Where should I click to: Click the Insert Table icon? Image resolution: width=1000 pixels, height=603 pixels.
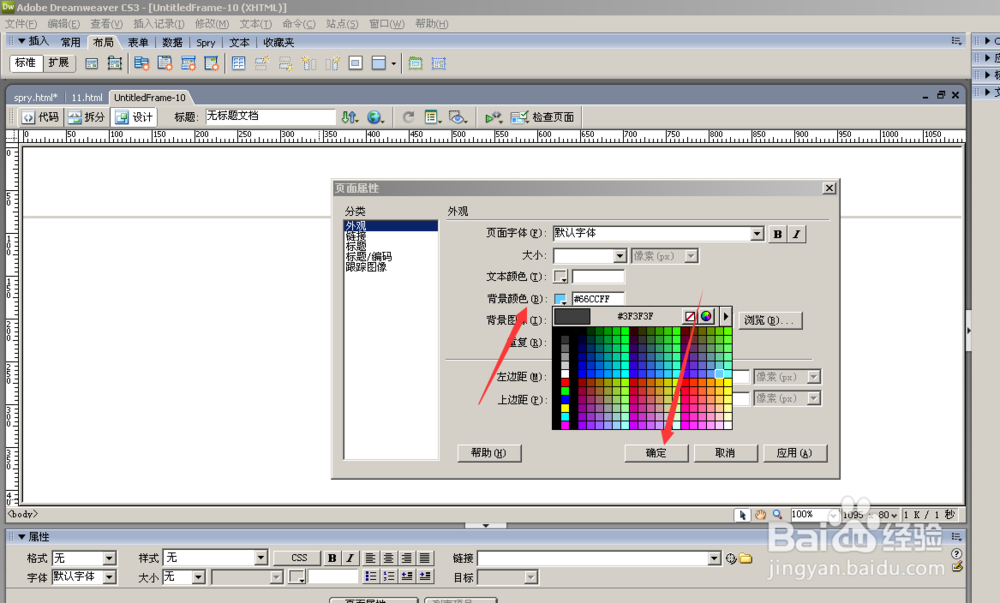click(239, 63)
